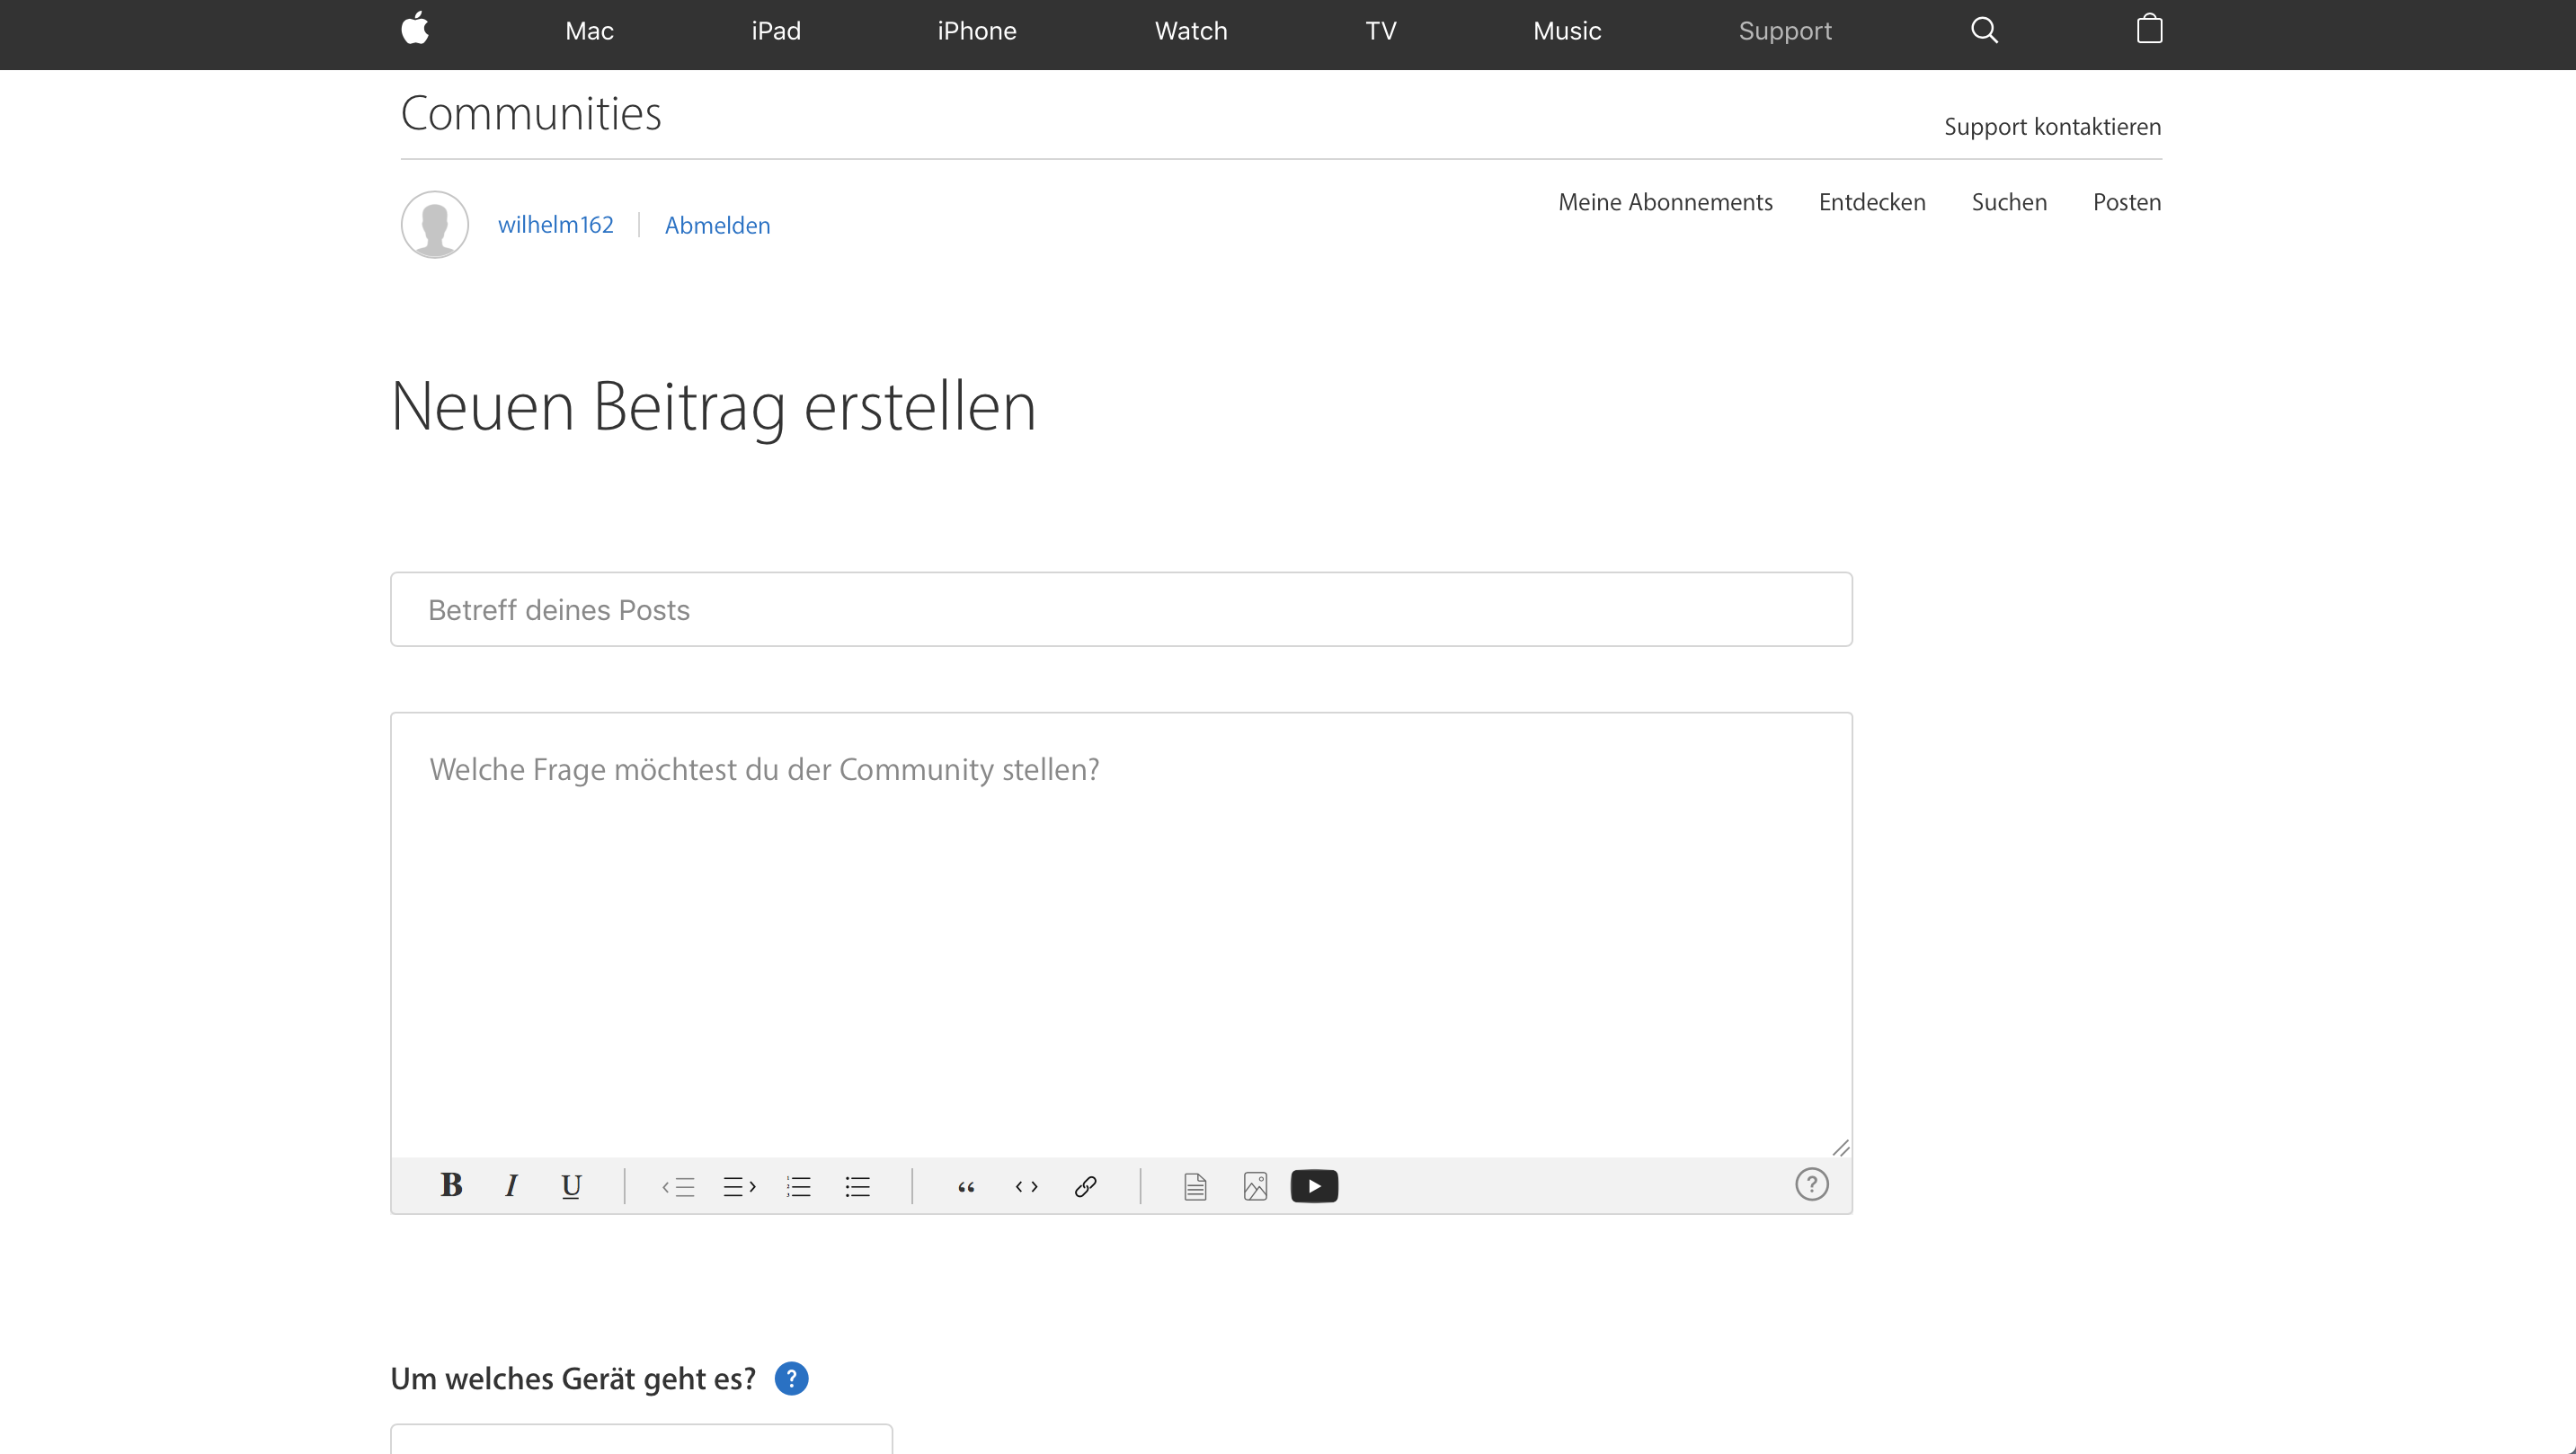This screenshot has width=2576, height=1454.
Task: Click Support kontaktieren link
Action: 2052,126
